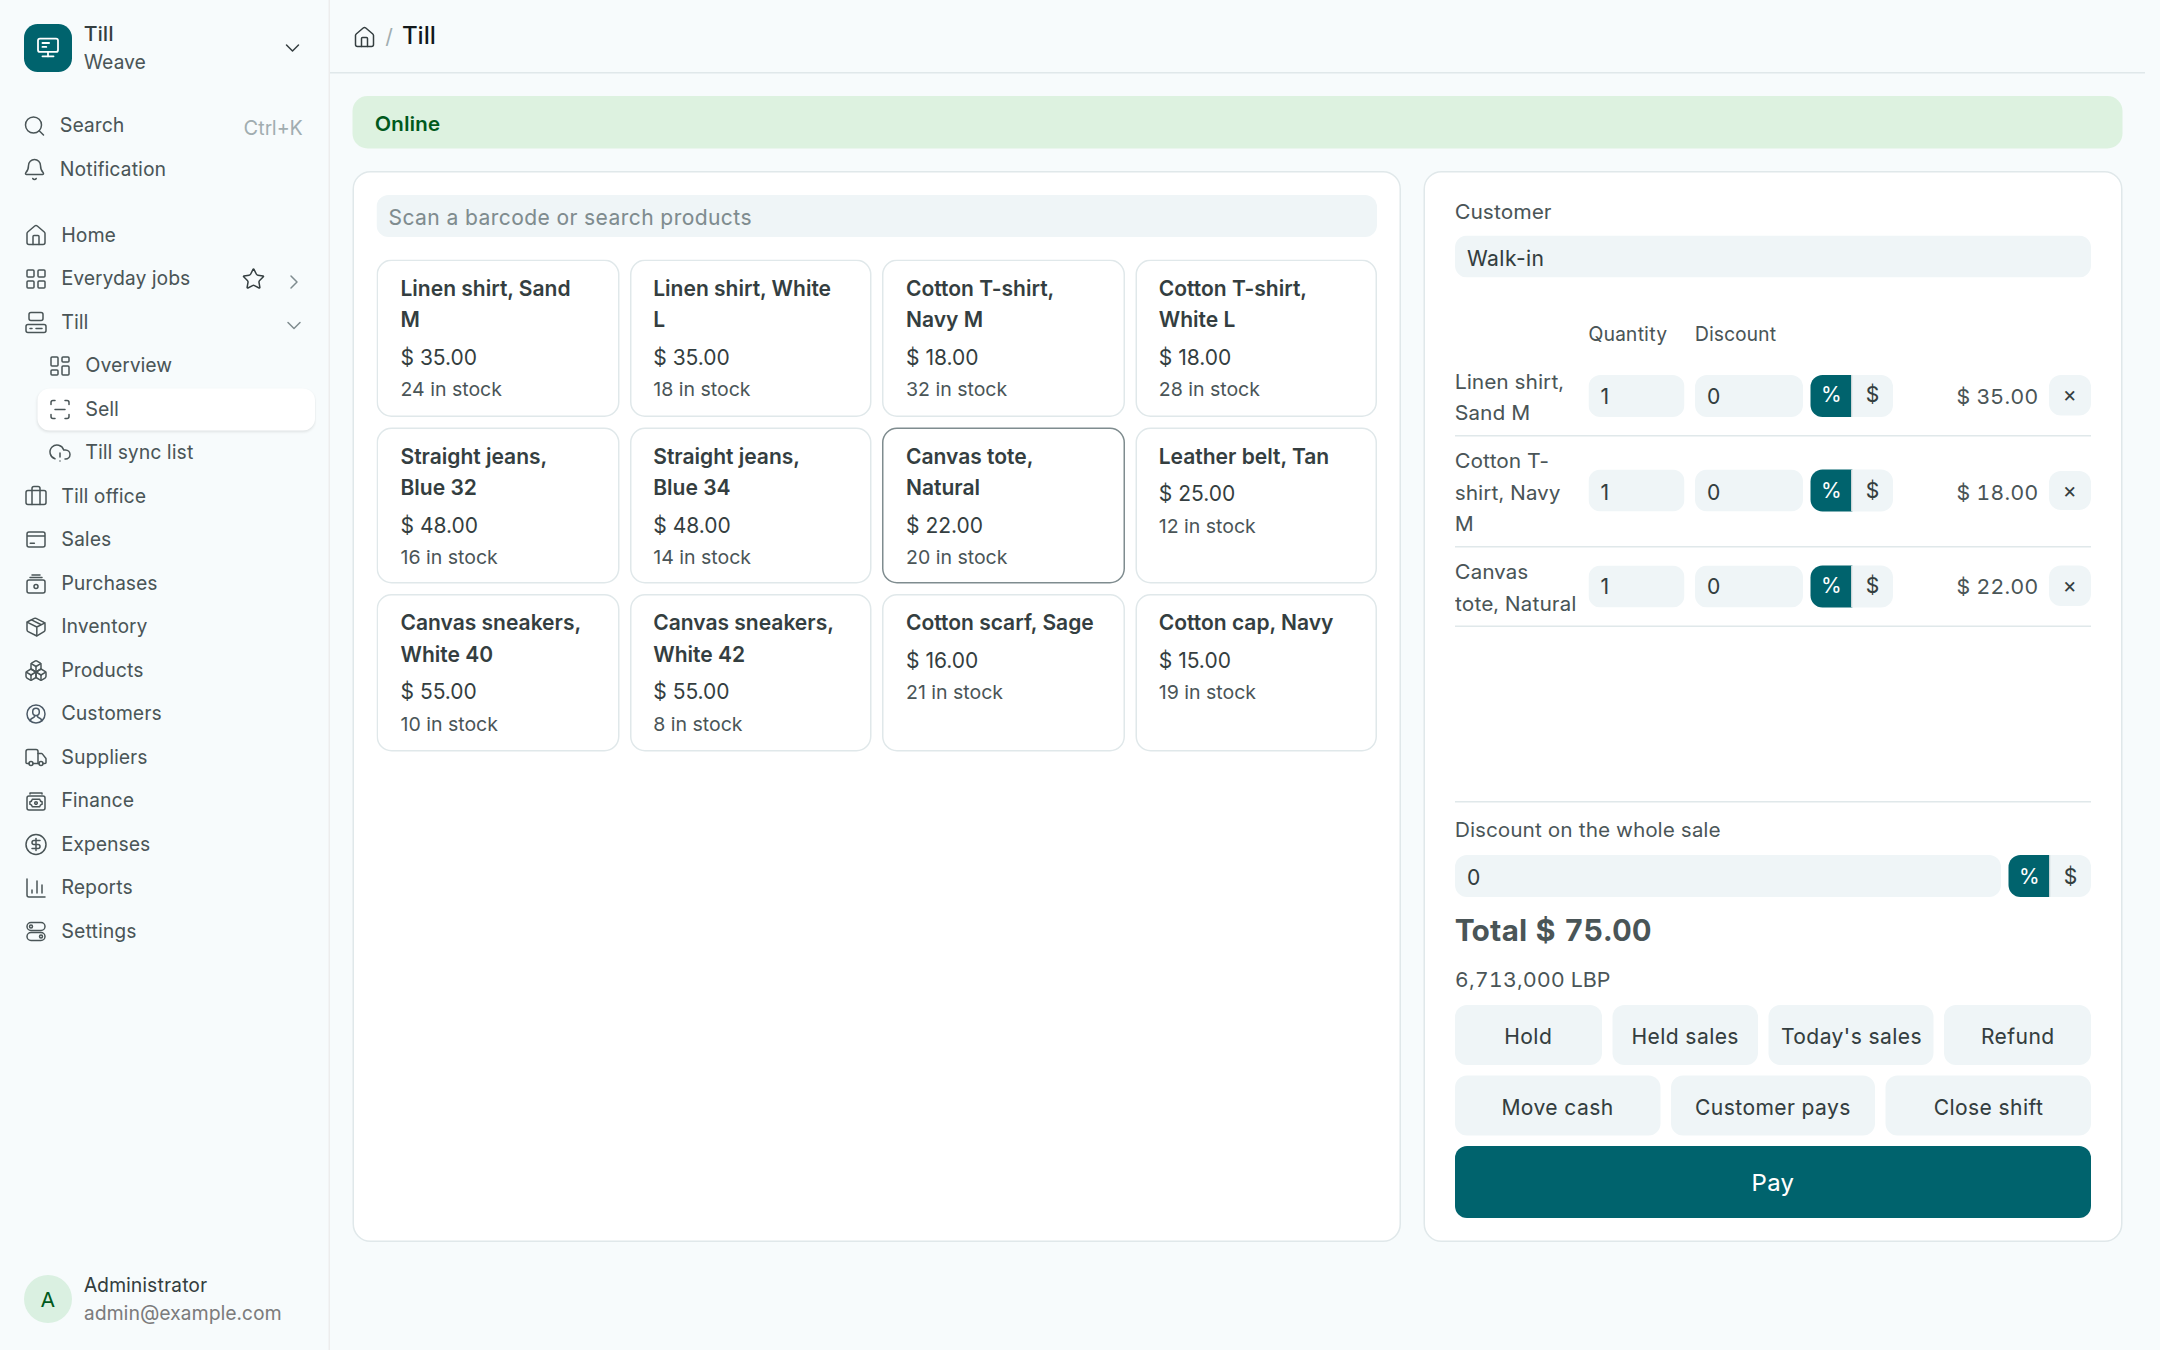Set Linen shirt discount to percent
This screenshot has height=1350, width=2160.
coord(1830,396)
